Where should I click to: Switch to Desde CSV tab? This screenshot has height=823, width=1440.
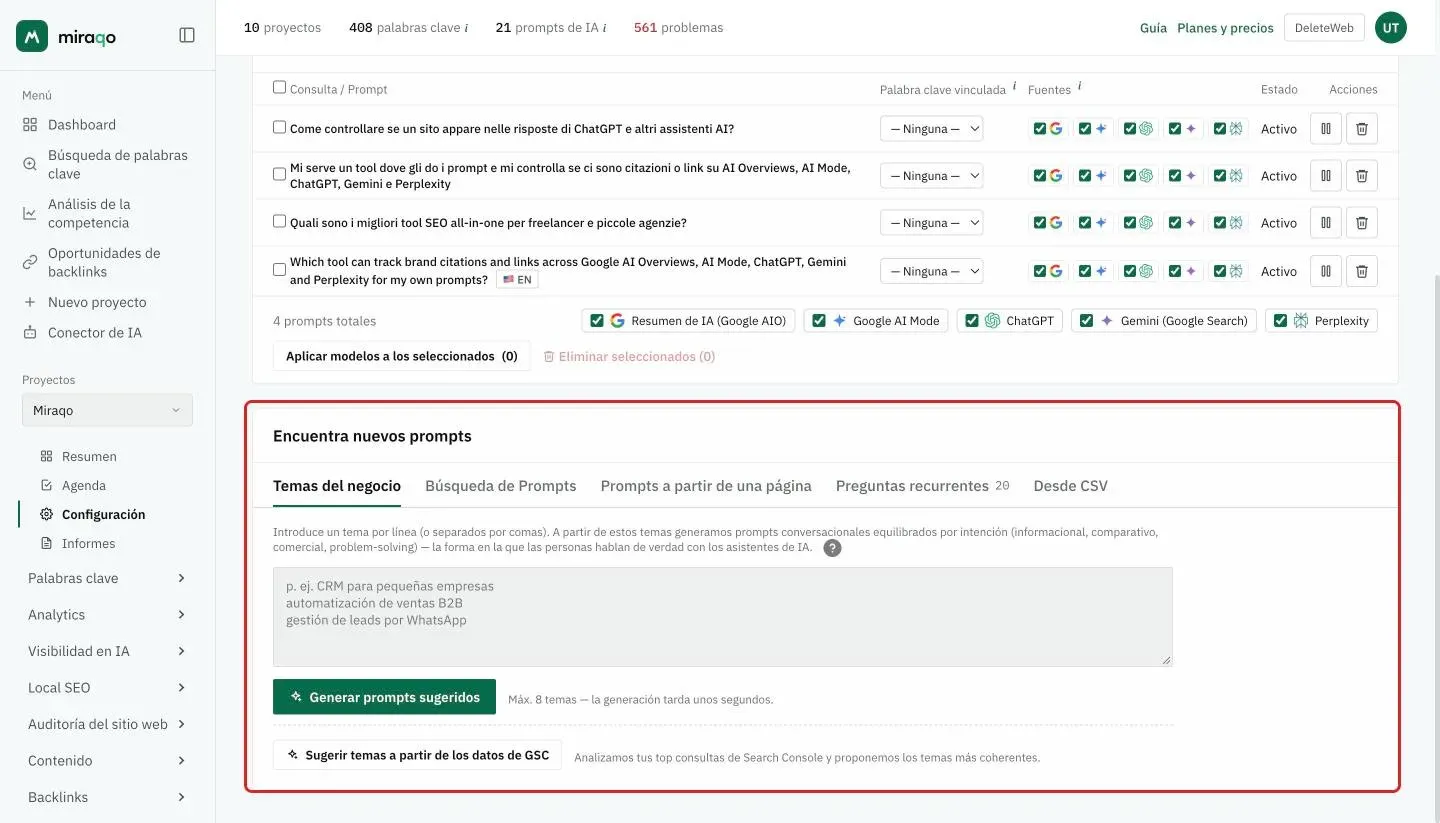[1070, 486]
